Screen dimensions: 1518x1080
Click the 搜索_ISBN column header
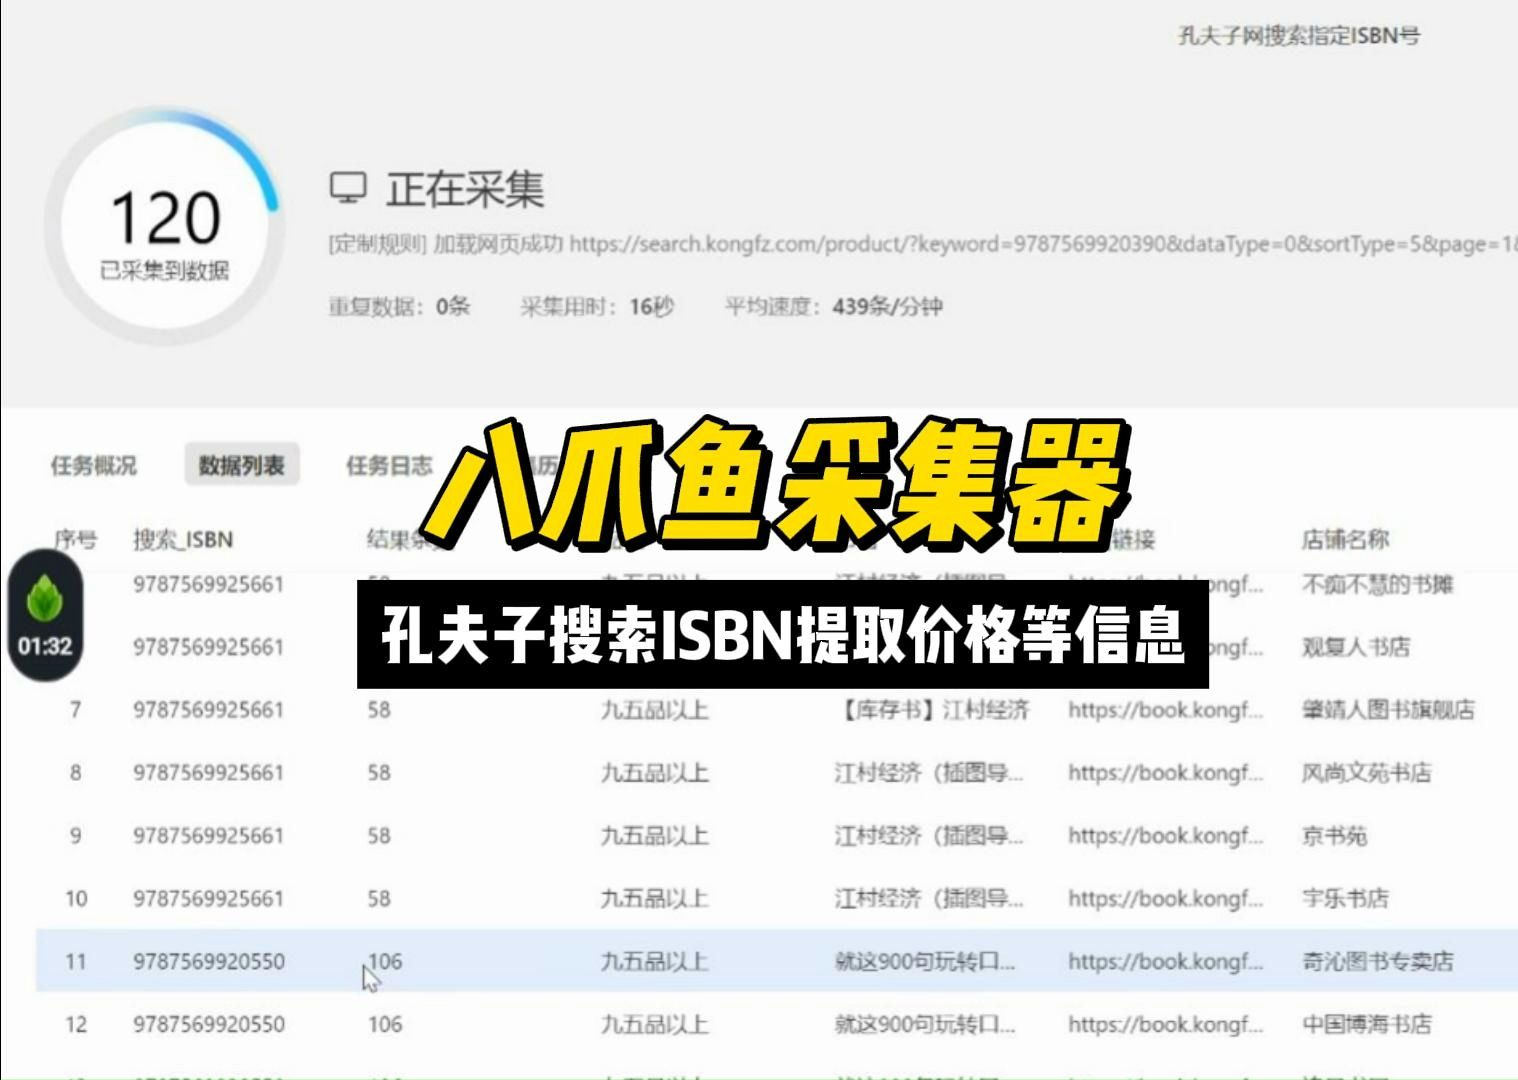[183, 540]
